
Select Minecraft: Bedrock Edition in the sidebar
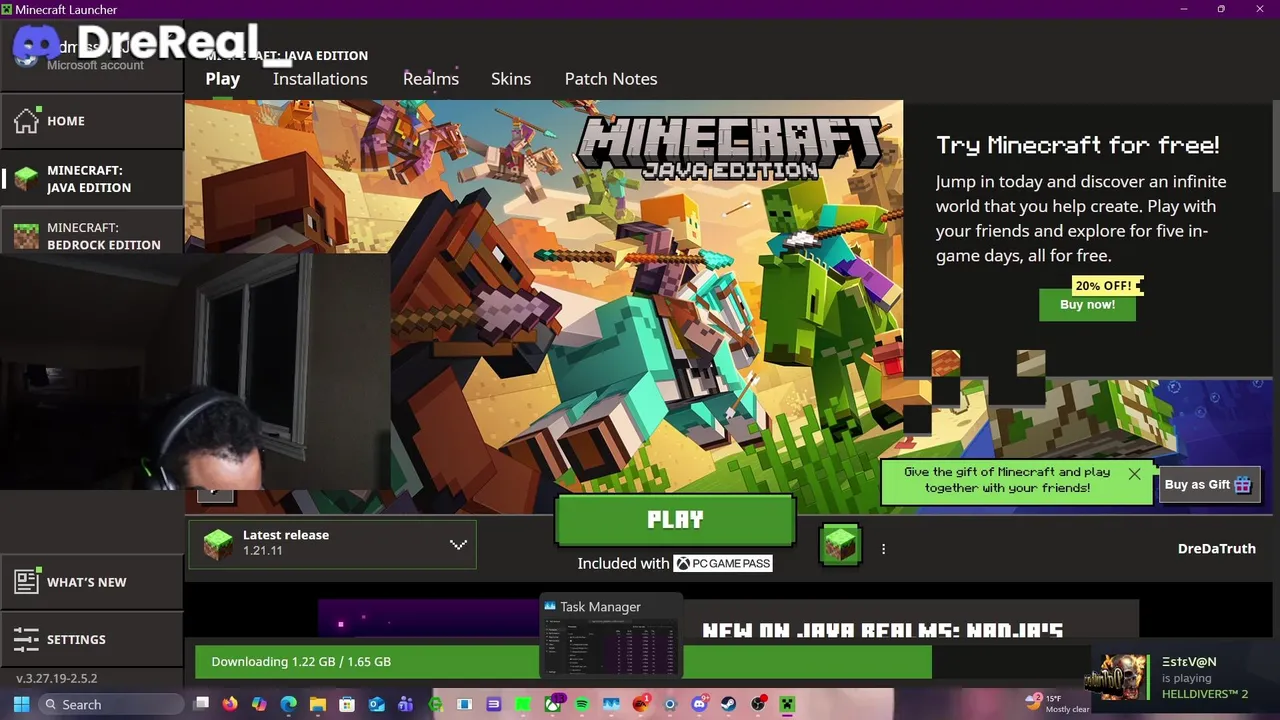click(x=92, y=232)
